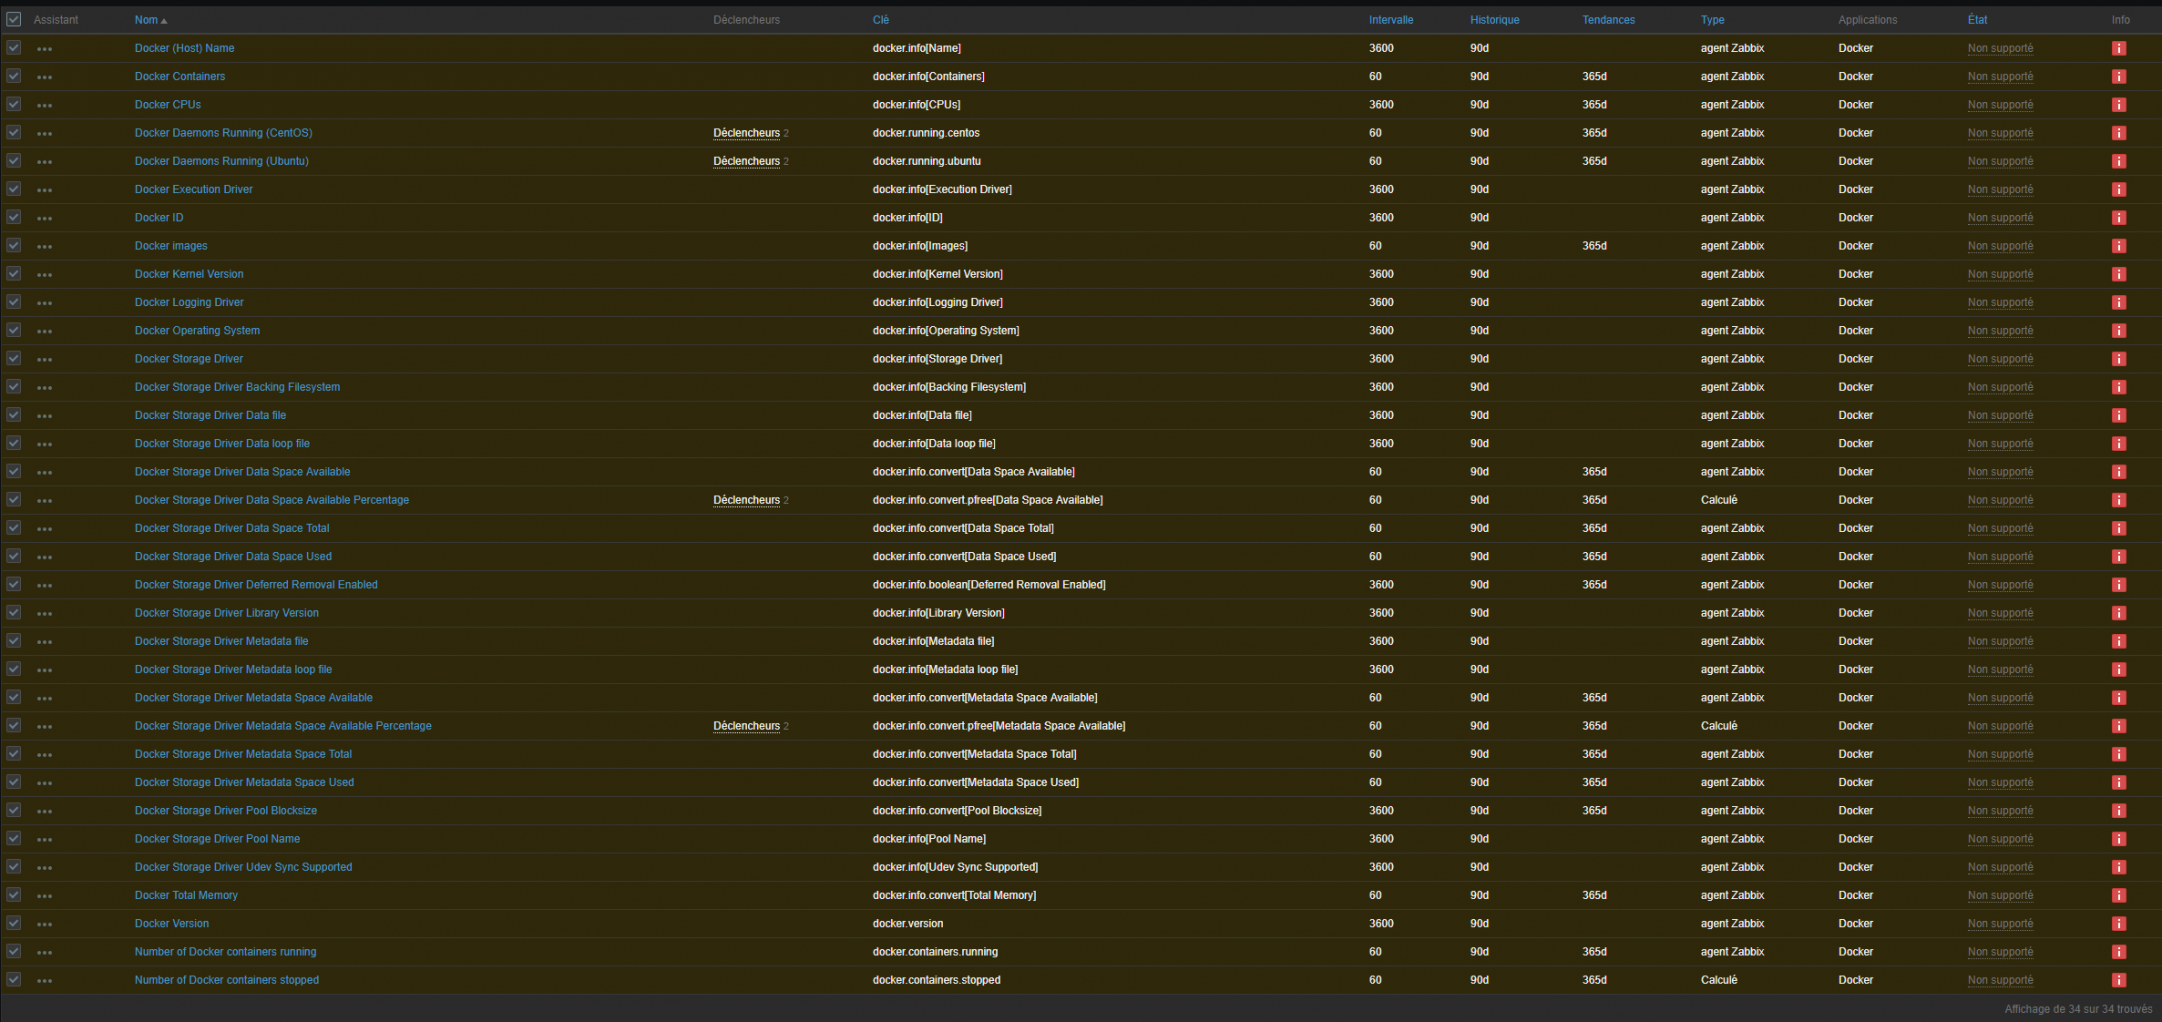Click the info icon for Docker Daemons Running (CentOS)
This screenshot has width=2162, height=1022.
pyautogui.click(x=2118, y=133)
